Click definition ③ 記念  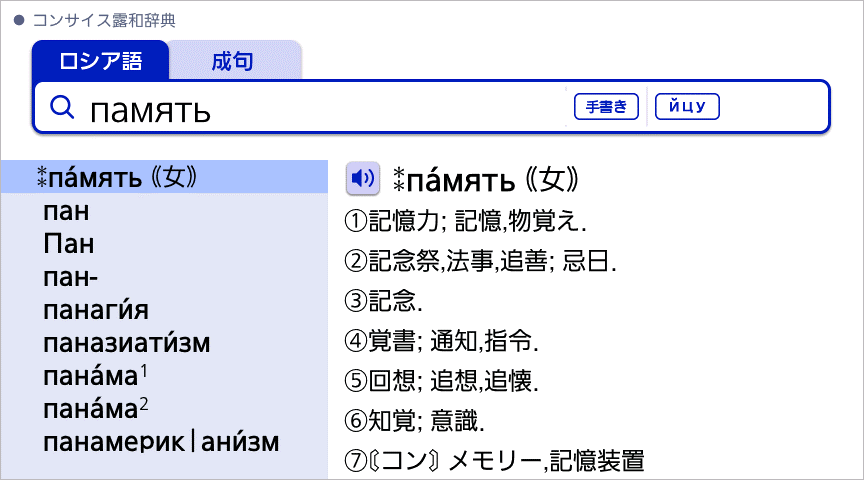[x=384, y=301]
